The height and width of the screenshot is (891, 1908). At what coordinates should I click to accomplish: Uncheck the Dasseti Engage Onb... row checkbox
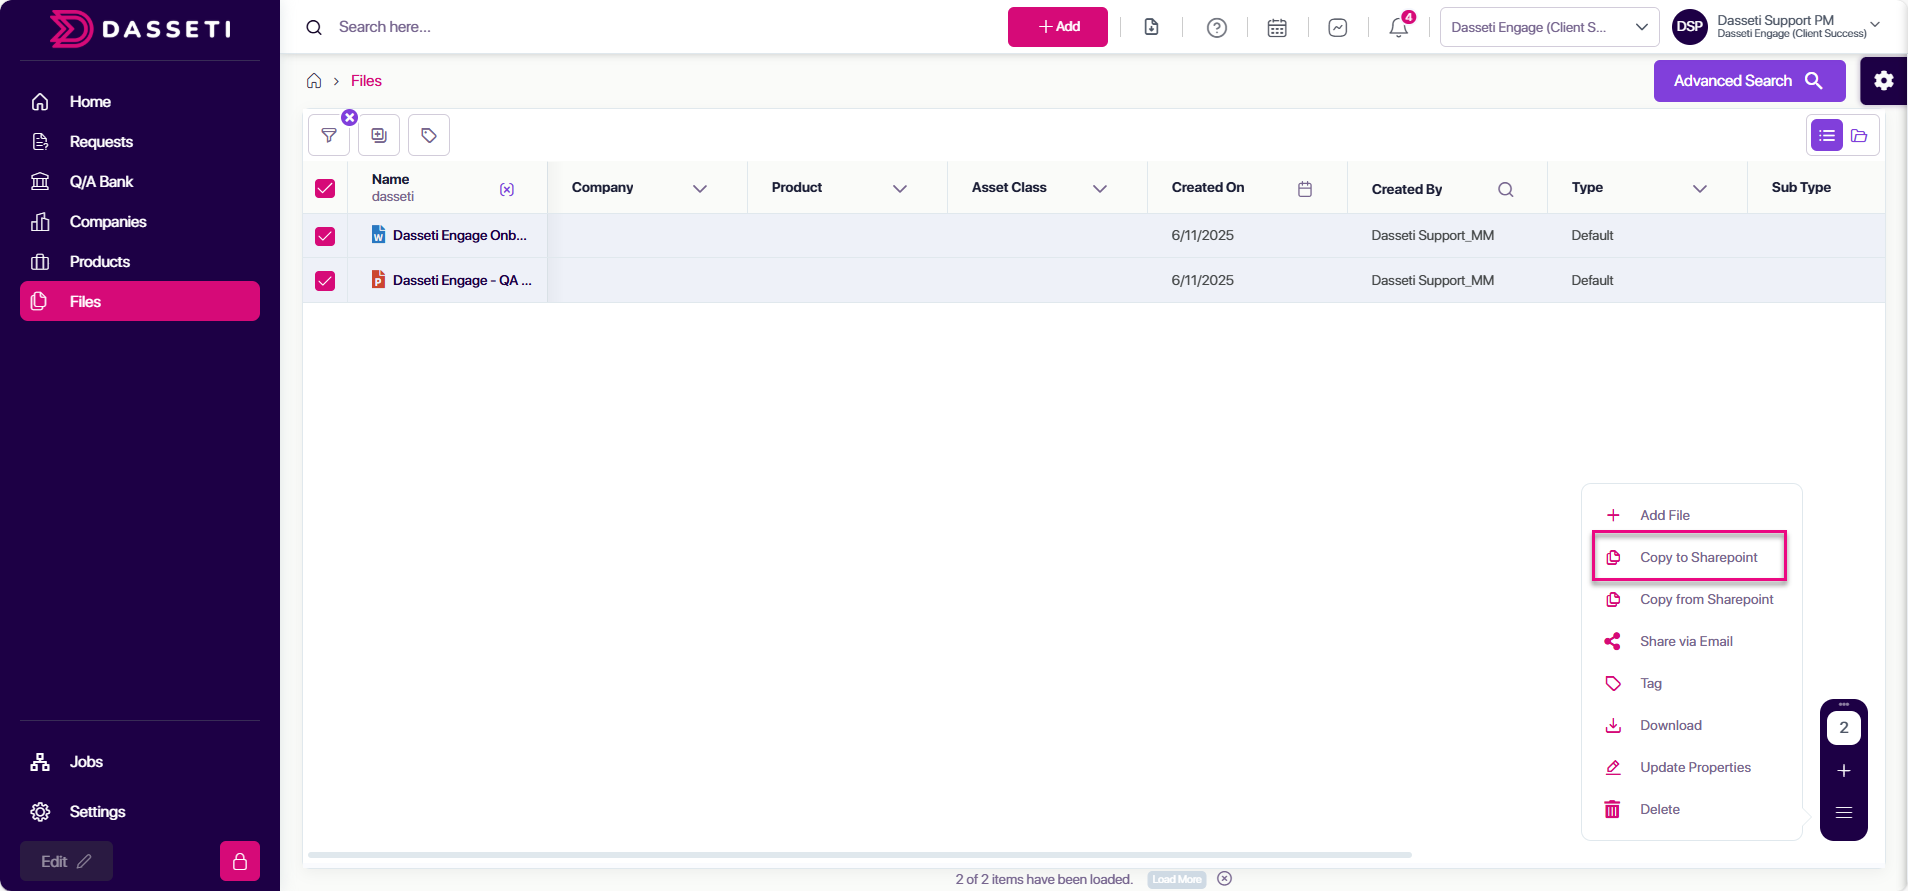[325, 236]
